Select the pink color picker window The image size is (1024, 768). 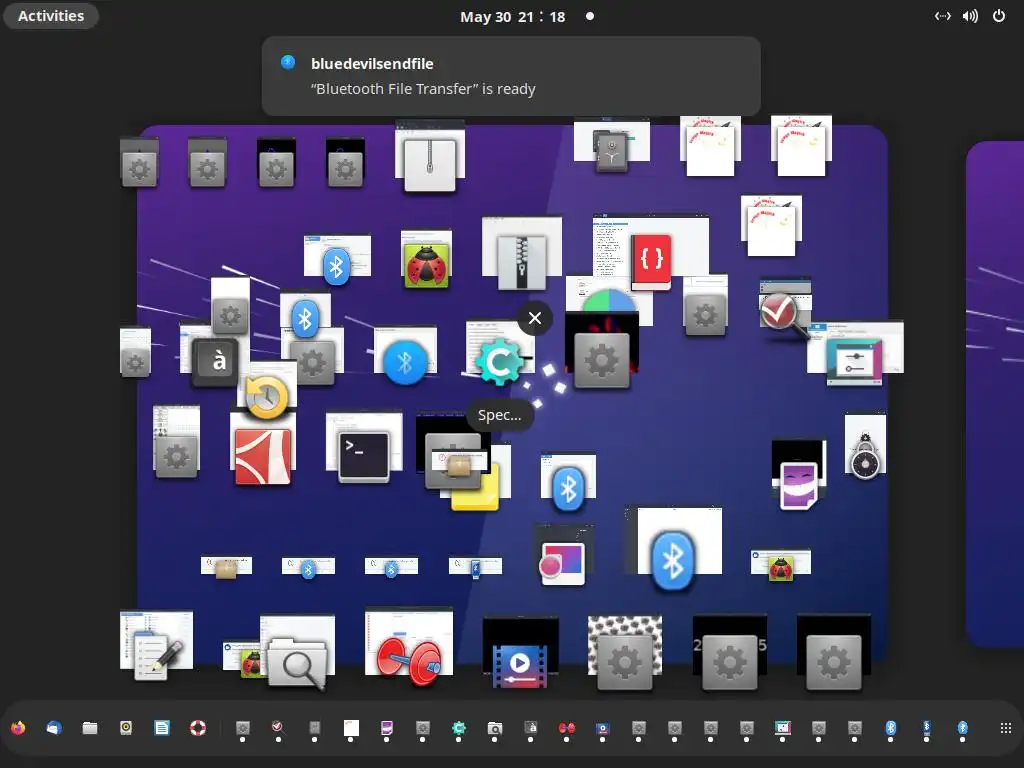coord(563,555)
